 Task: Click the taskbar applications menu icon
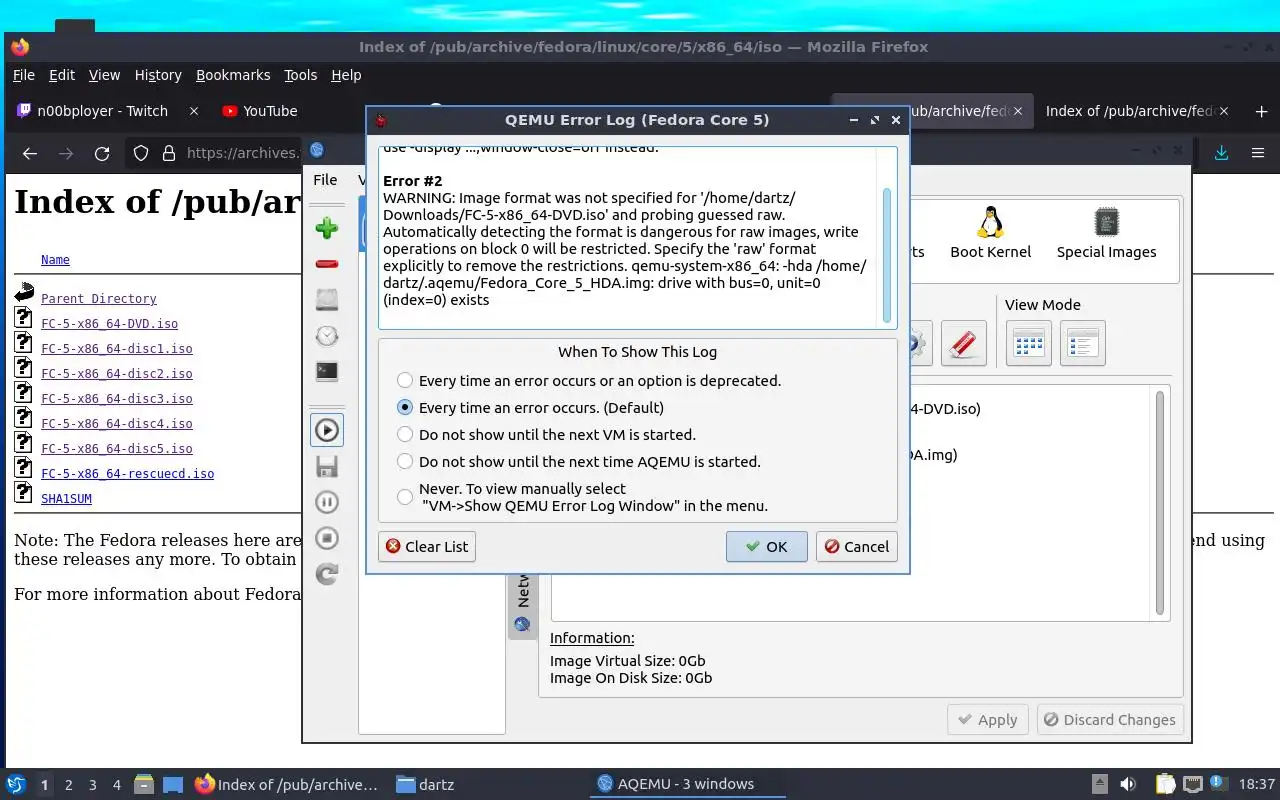click(x=15, y=784)
